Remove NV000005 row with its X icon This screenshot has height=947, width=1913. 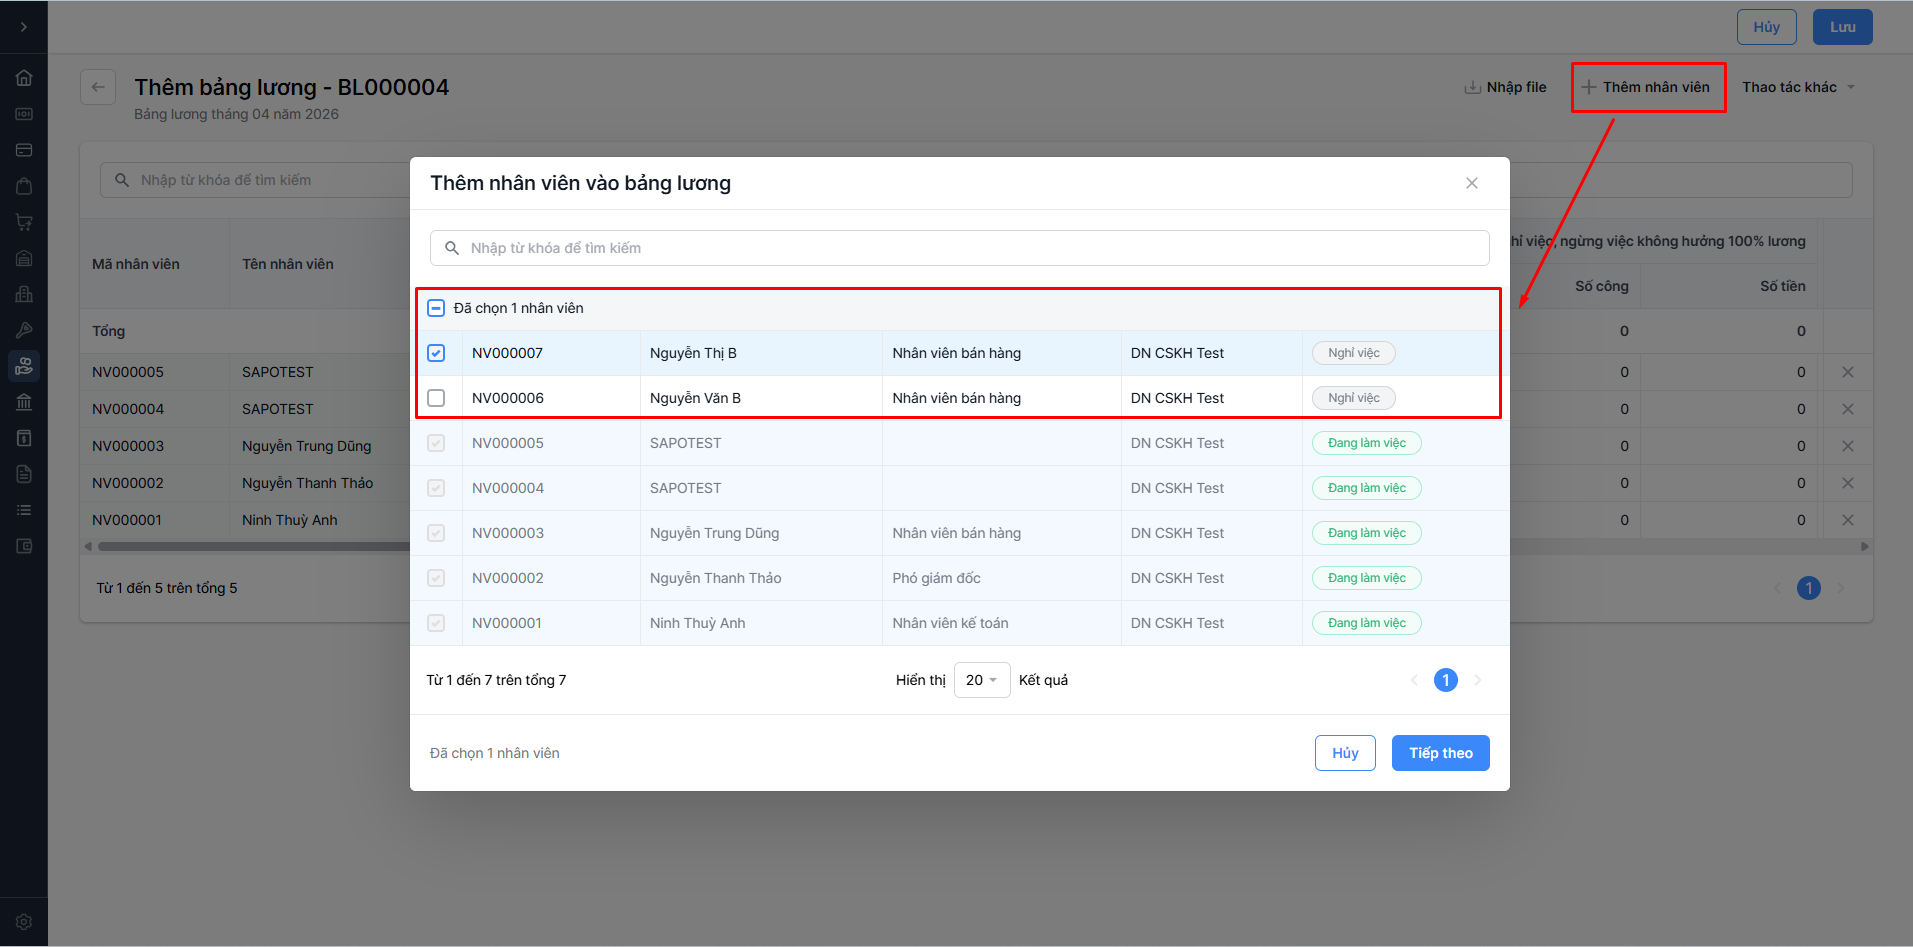1847,372
